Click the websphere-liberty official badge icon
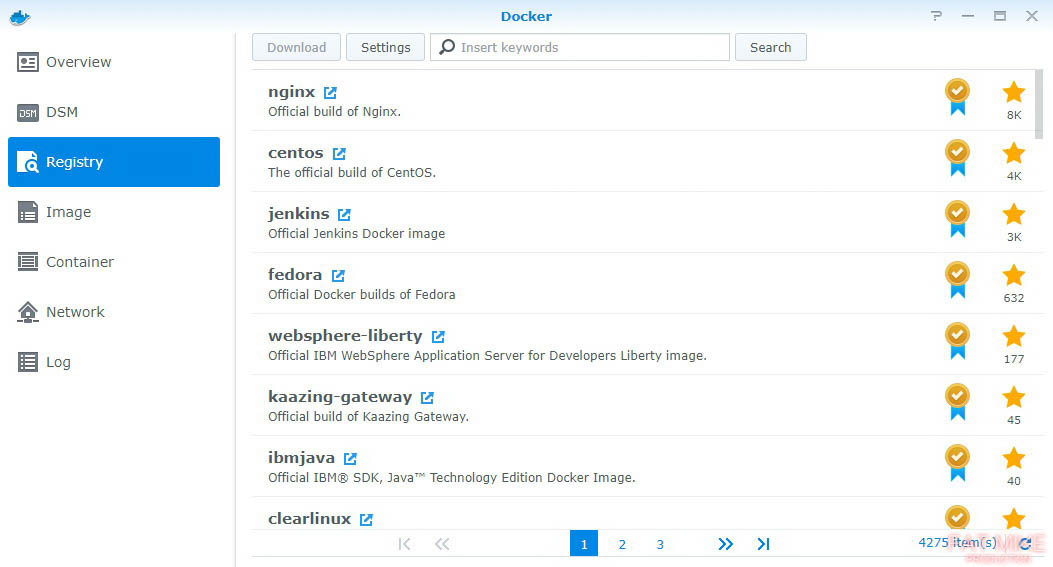 (x=958, y=341)
